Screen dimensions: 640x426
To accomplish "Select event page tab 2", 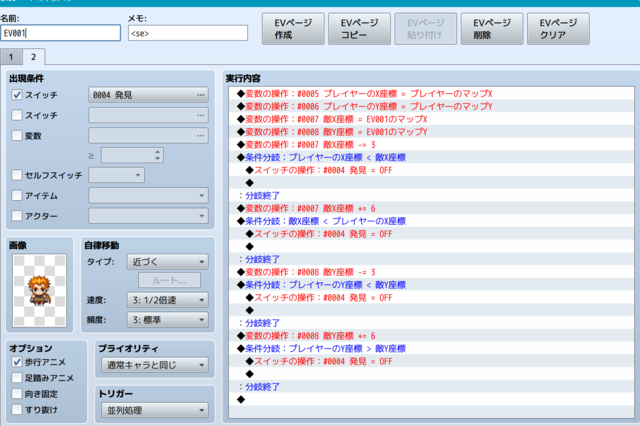I will [33, 57].
